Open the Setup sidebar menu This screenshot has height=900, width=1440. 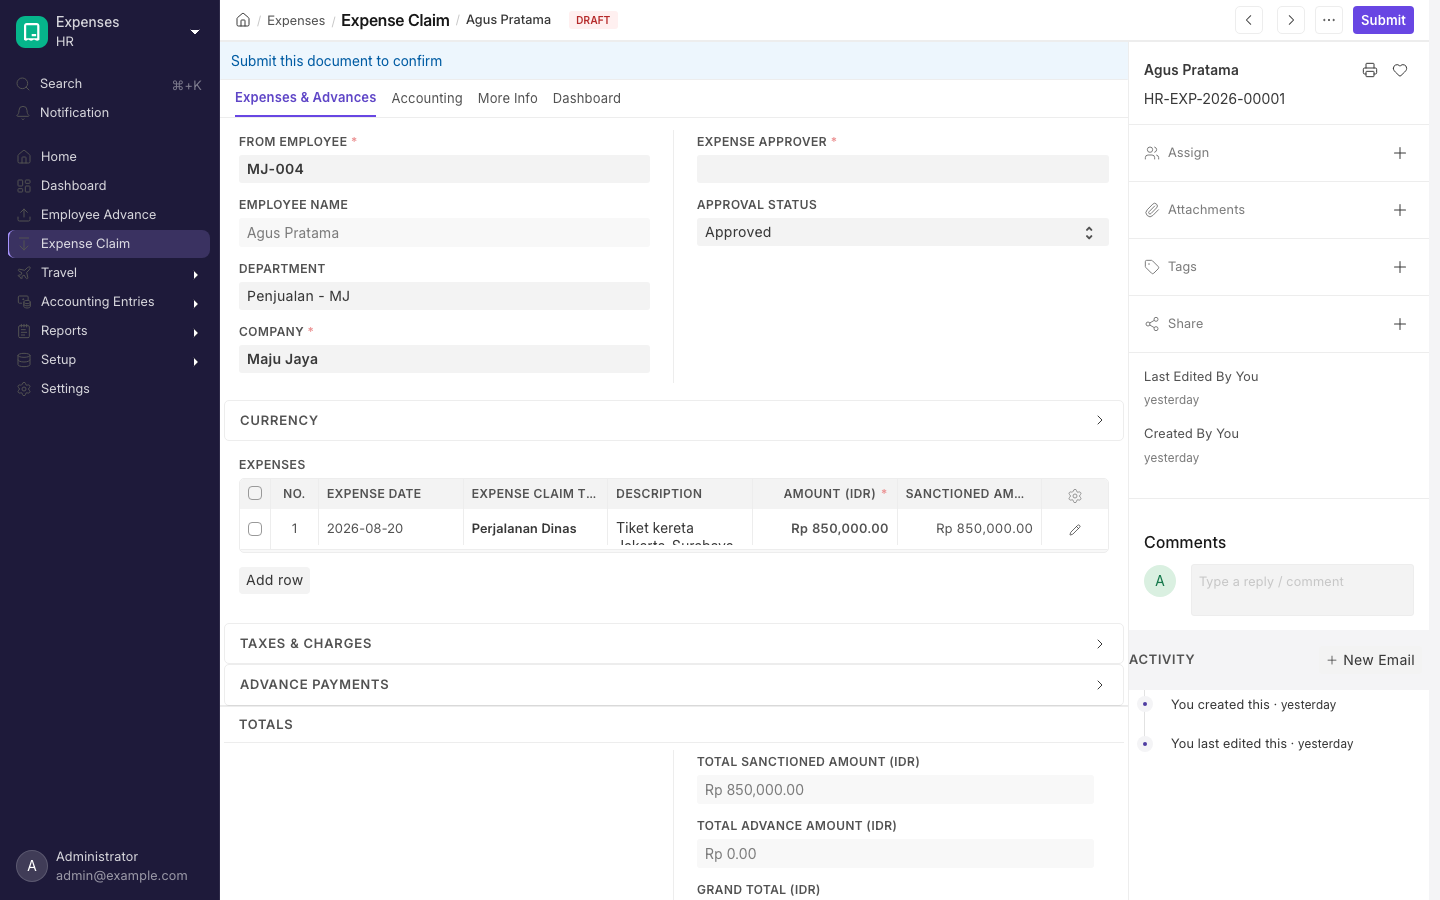point(109,360)
